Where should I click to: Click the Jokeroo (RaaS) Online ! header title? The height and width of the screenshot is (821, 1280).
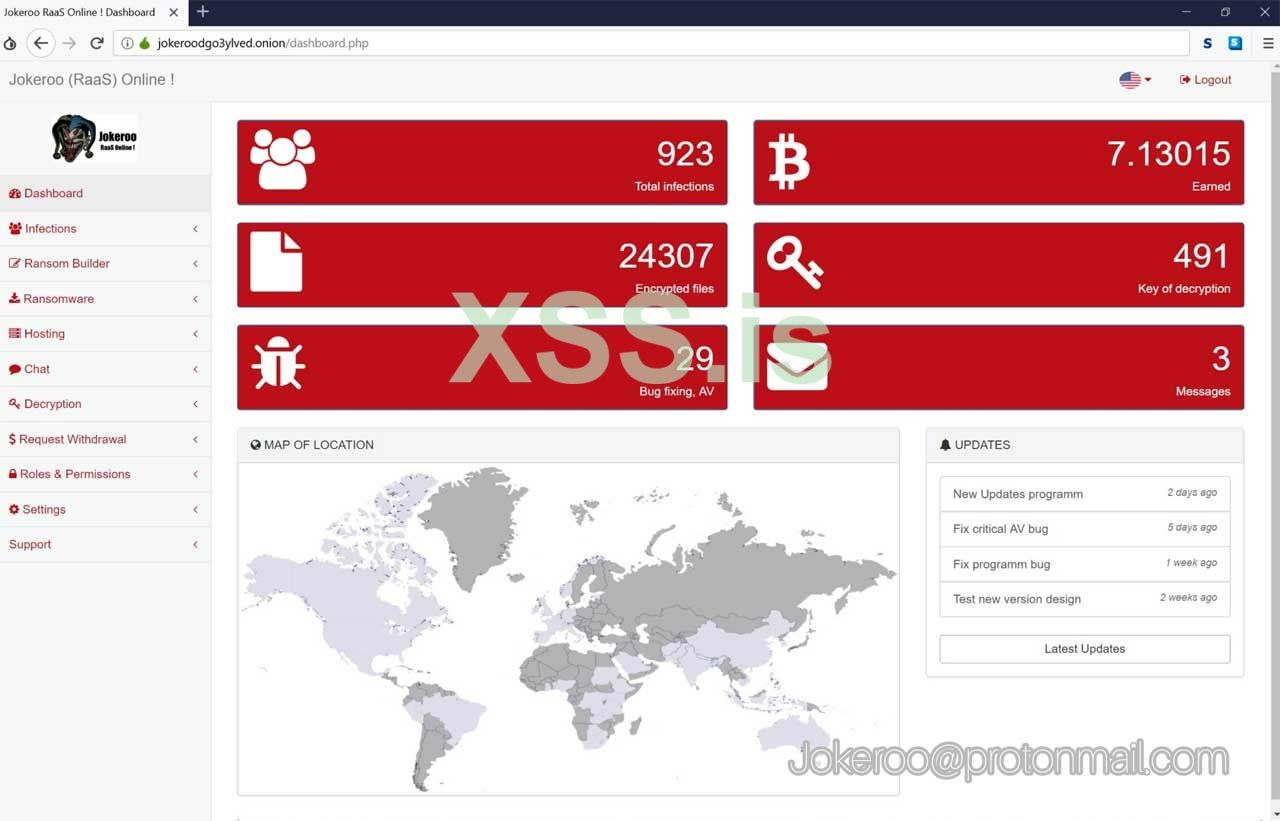click(92, 80)
